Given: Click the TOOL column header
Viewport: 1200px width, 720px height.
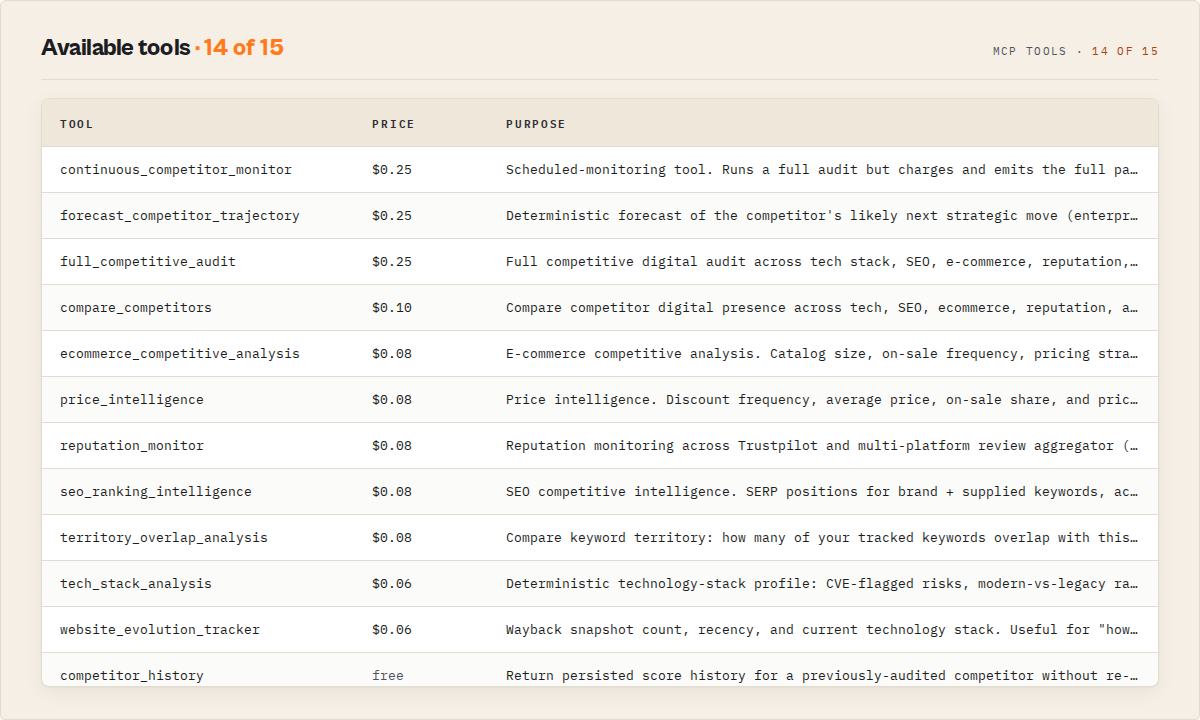Looking at the screenshot, I should (x=77, y=125).
